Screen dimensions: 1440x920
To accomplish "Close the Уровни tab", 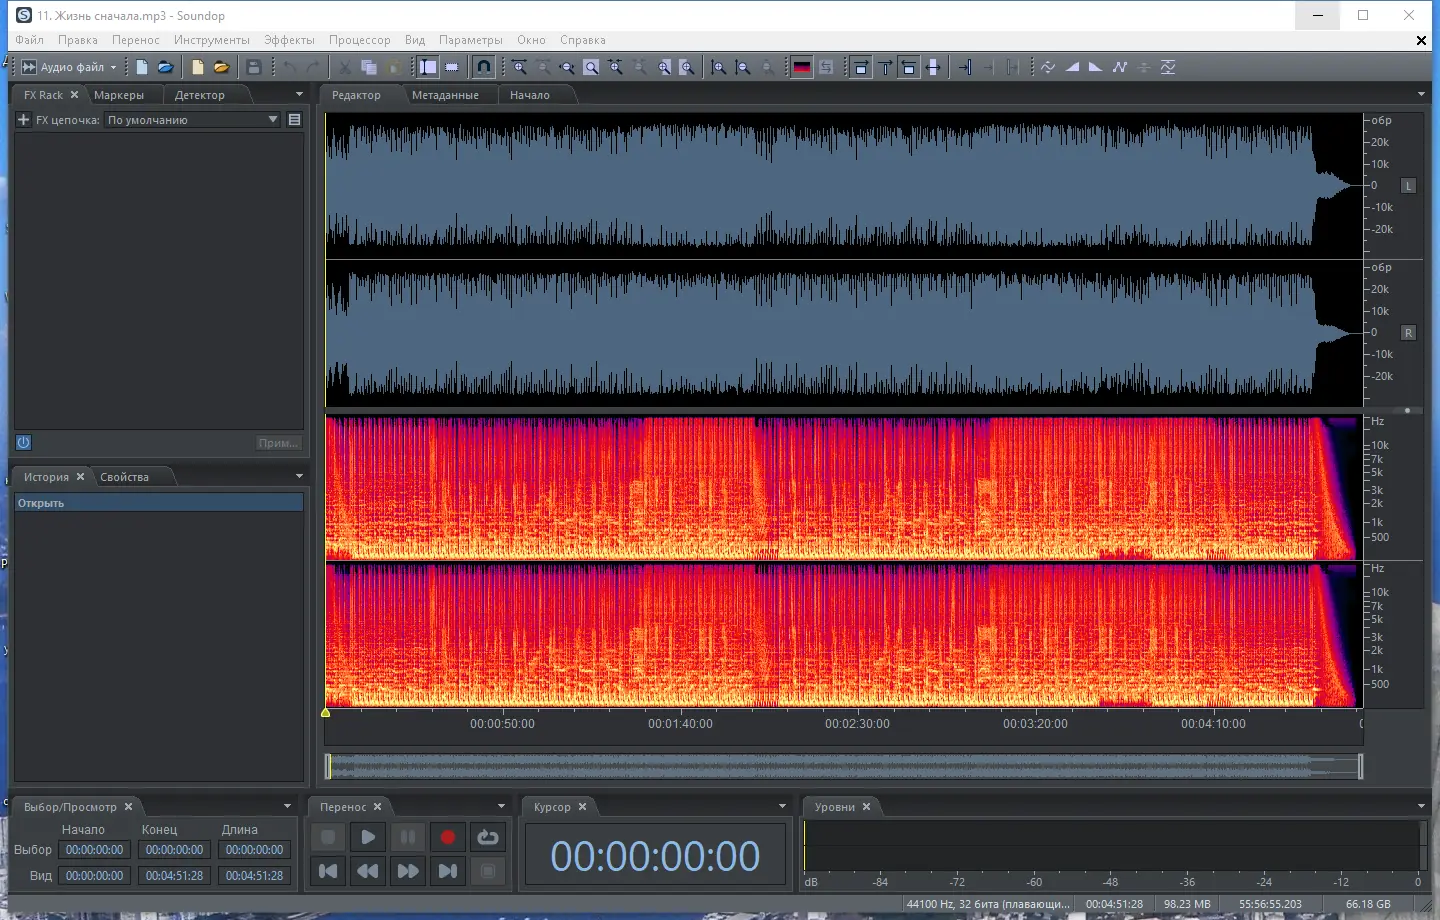I will (866, 807).
